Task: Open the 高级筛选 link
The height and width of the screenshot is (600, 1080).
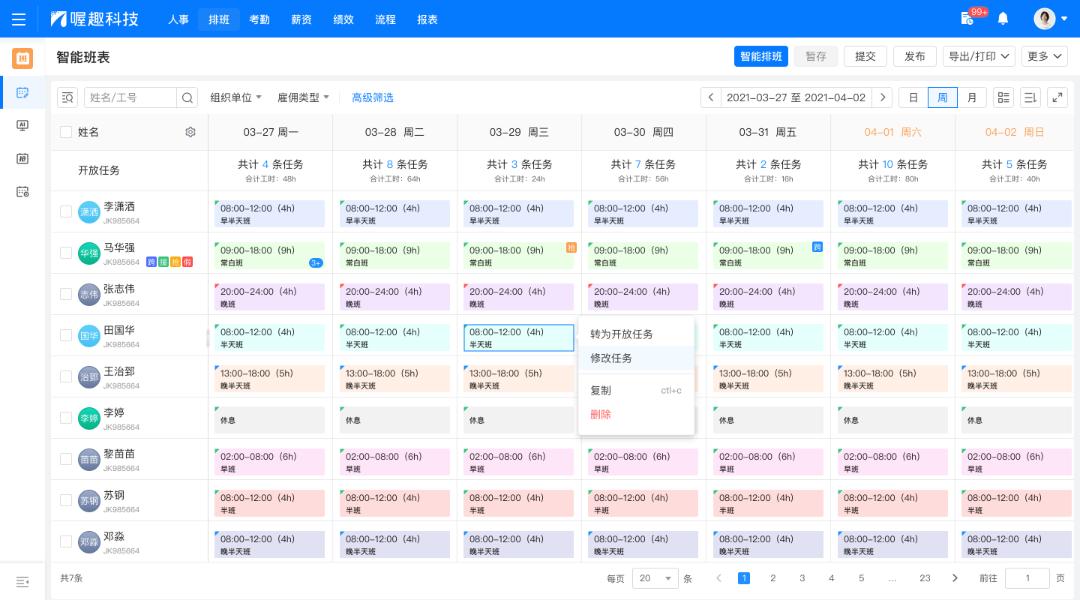Action: (x=372, y=98)
